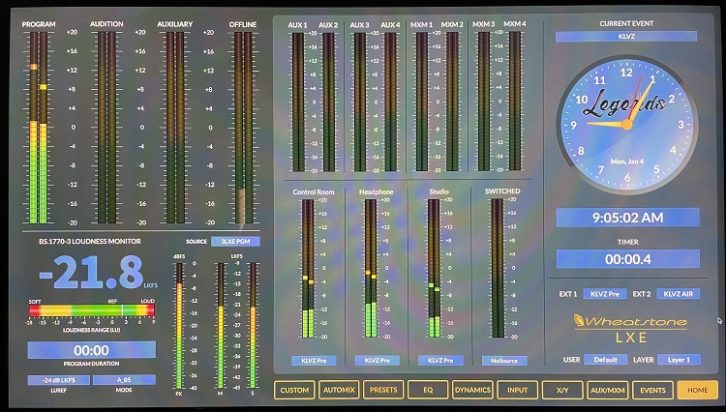Viewport: 726px width, 412px height.
Task: Click the -21.8 LKFS loudness readout
Action: (93, 272)
